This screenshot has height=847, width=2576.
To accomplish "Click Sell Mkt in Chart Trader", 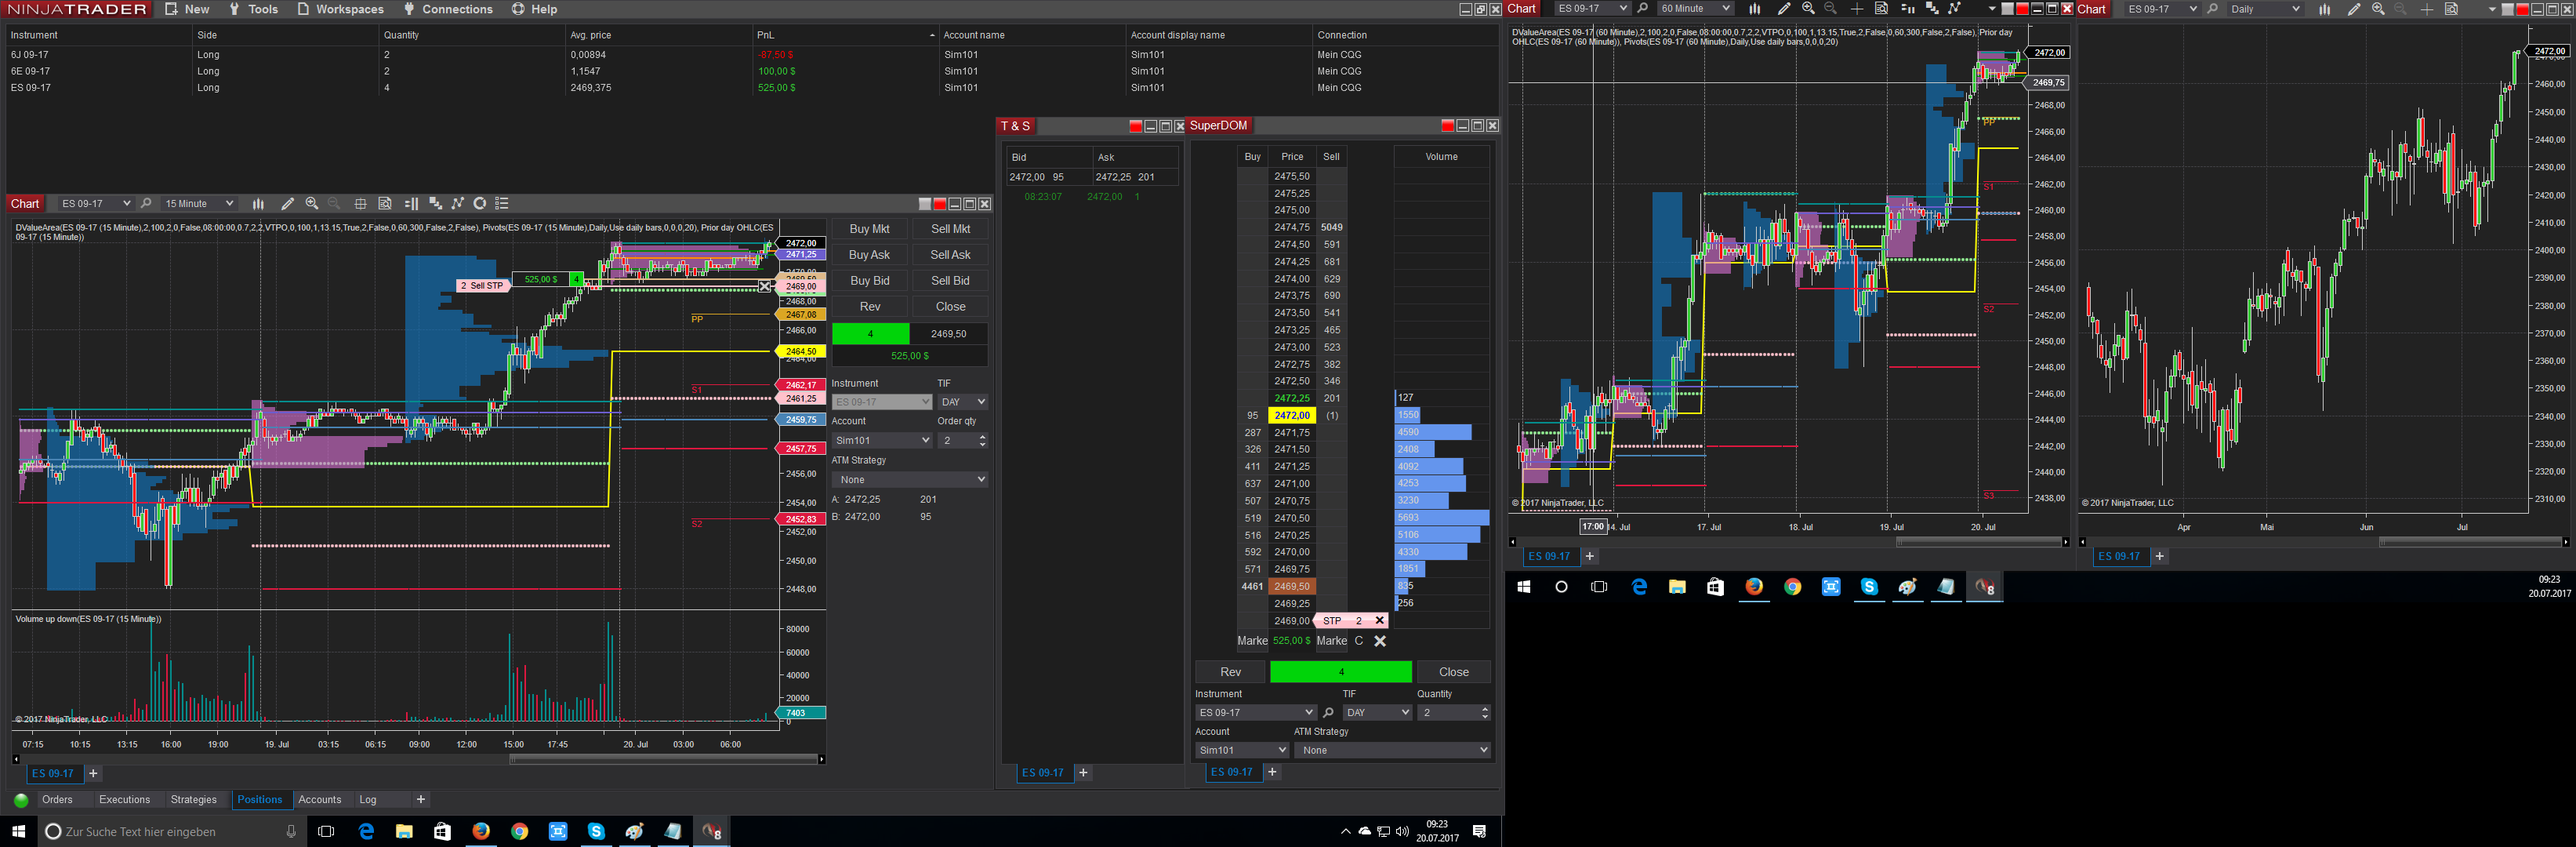I will (951, 229).
